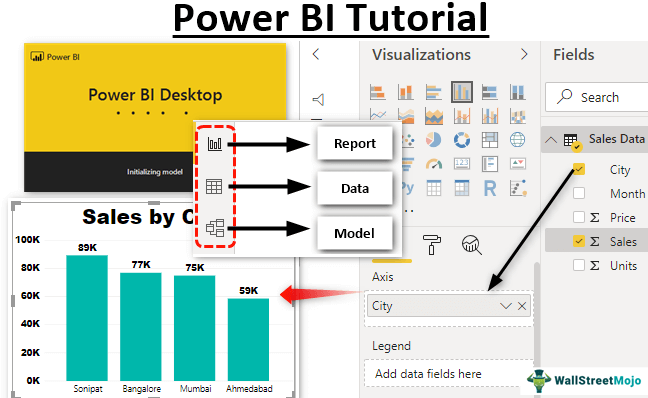Enable the Units field checkbox
This screenshot has height=398, width=648.
point(579,265)
